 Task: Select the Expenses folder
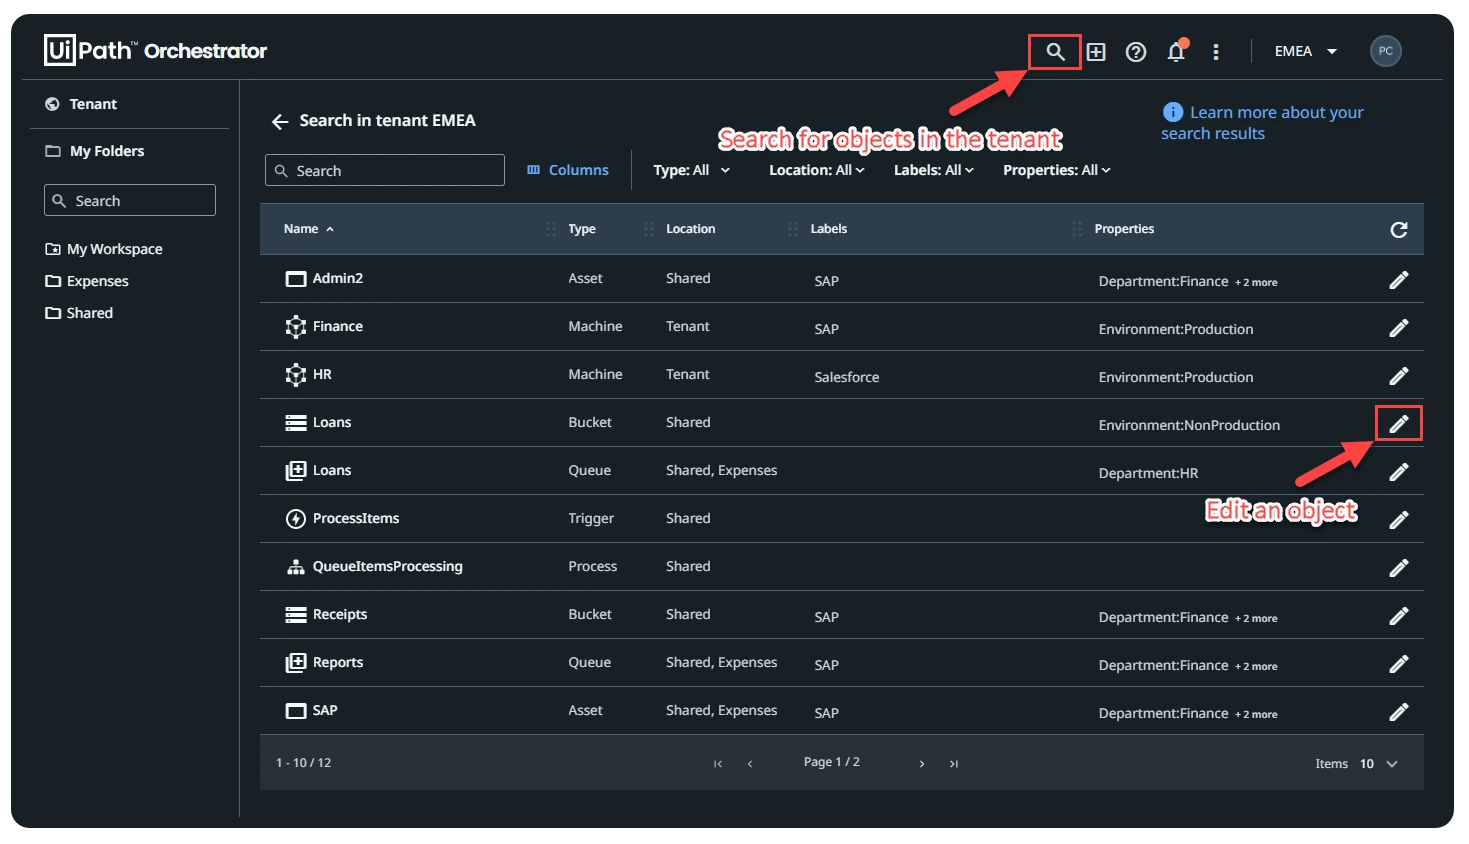87,281
